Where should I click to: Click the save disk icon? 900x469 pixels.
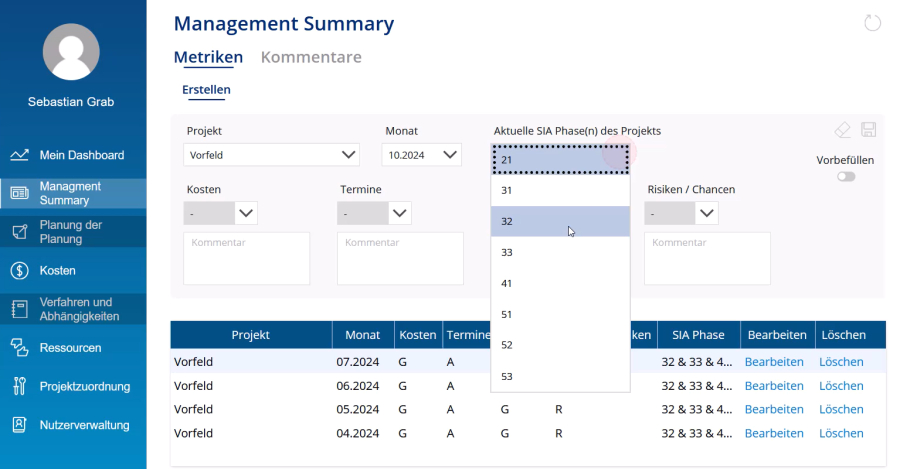coord(868,130)
